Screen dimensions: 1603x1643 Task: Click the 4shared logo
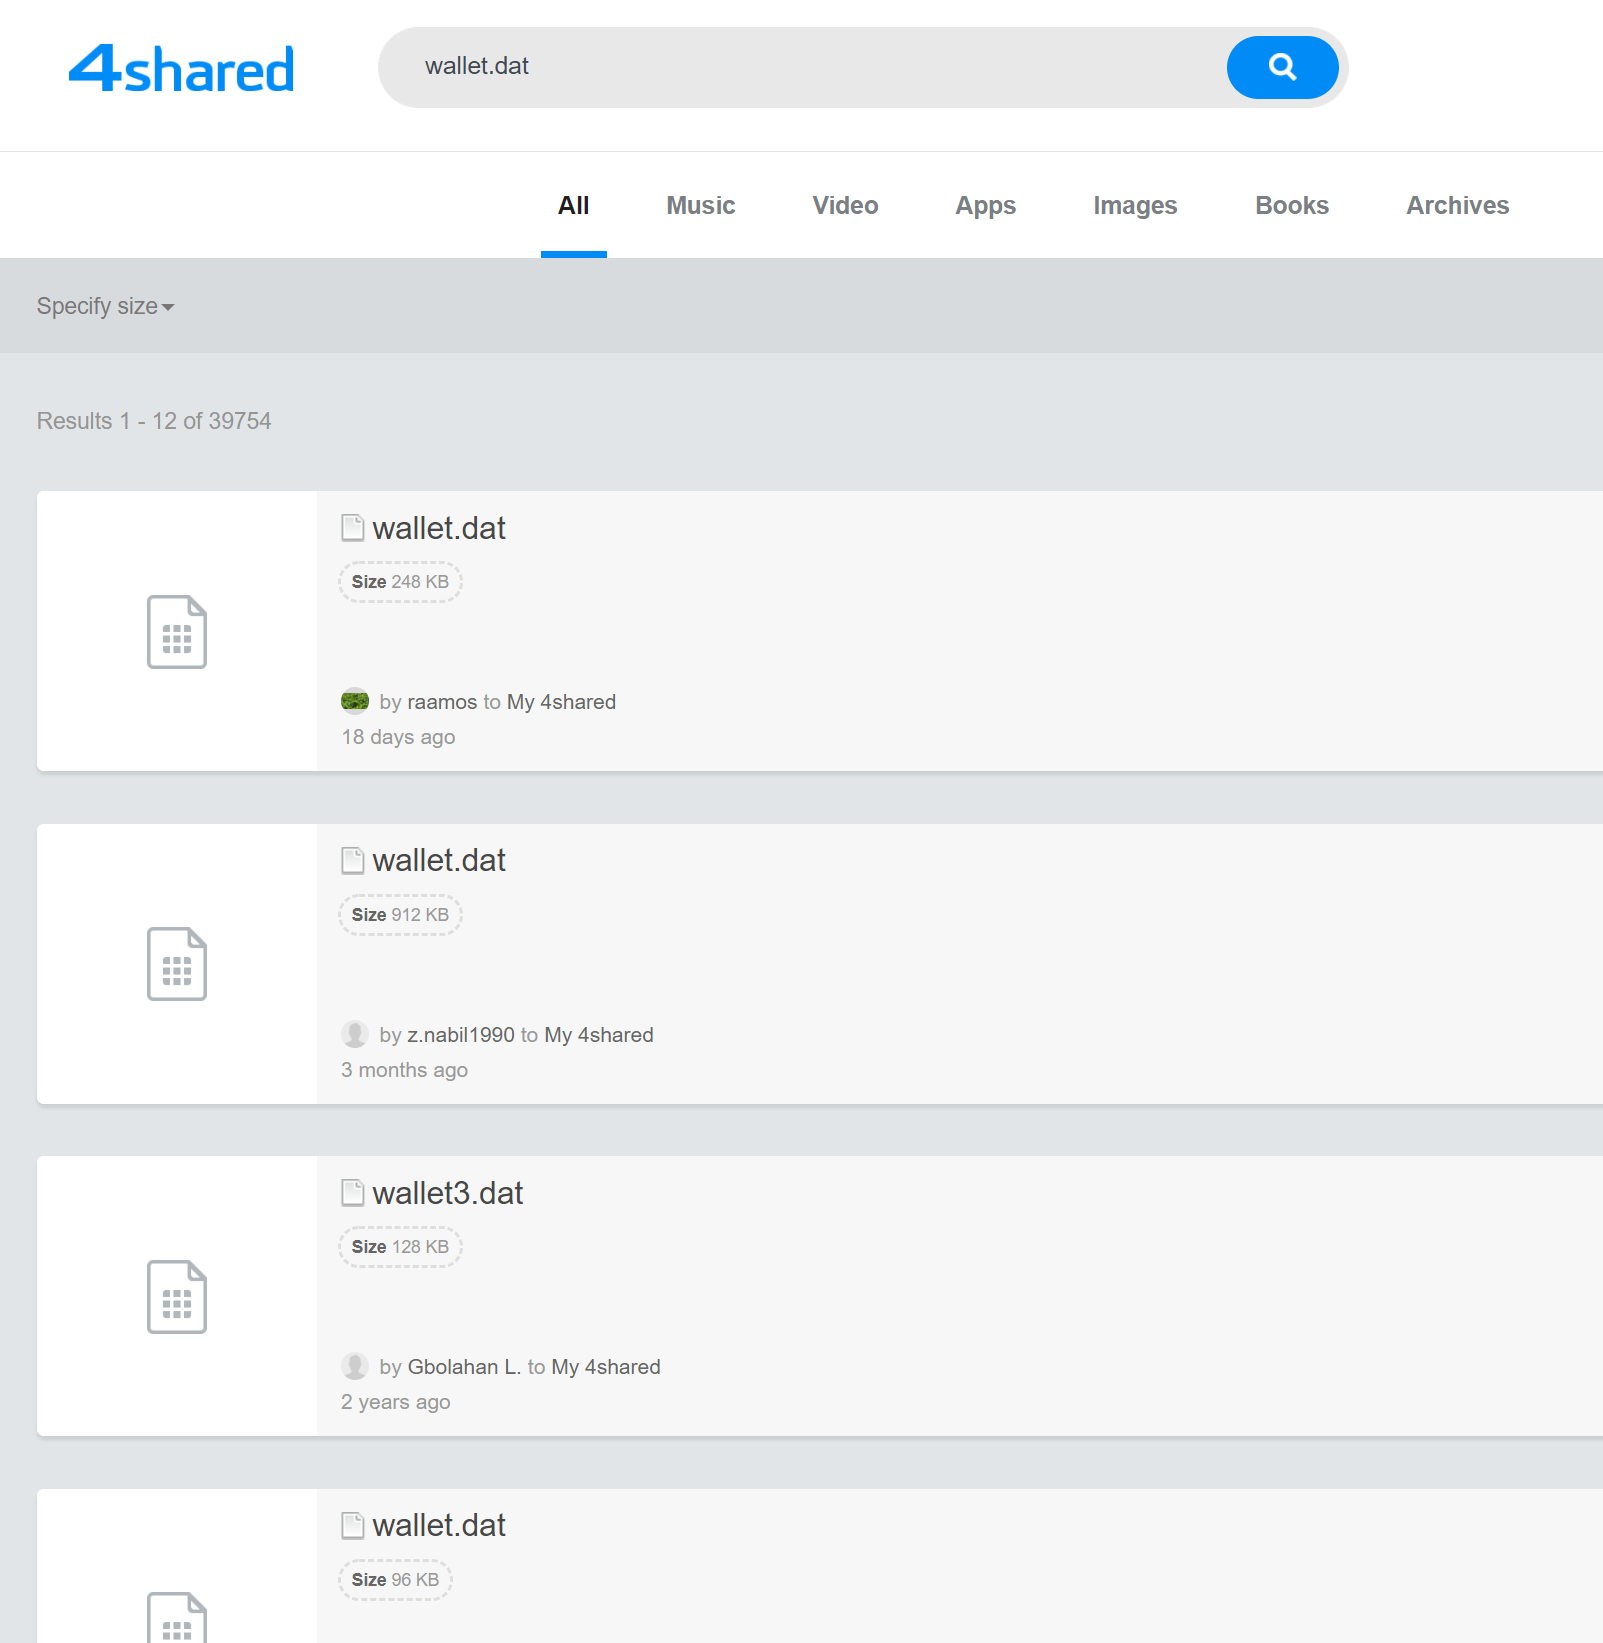pos(181,68)
